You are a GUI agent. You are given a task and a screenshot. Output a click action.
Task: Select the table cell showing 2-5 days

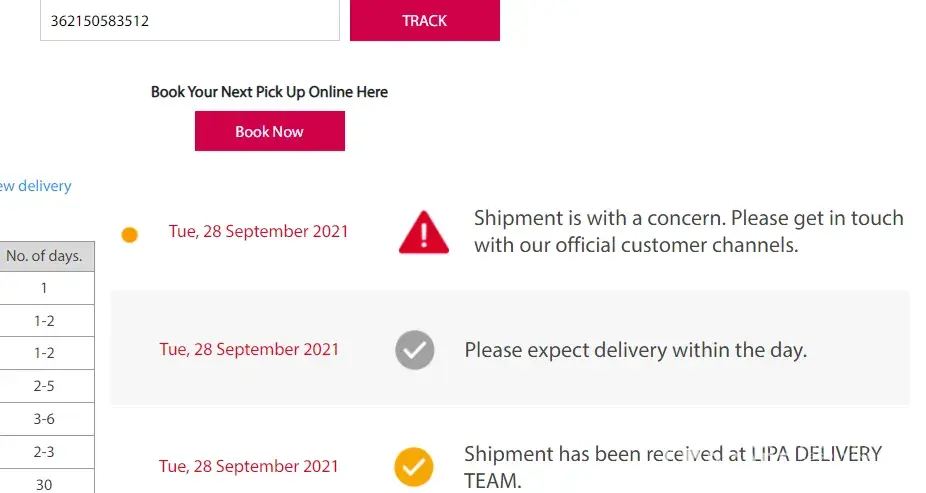pyautogui.click(x=44, y=386)
